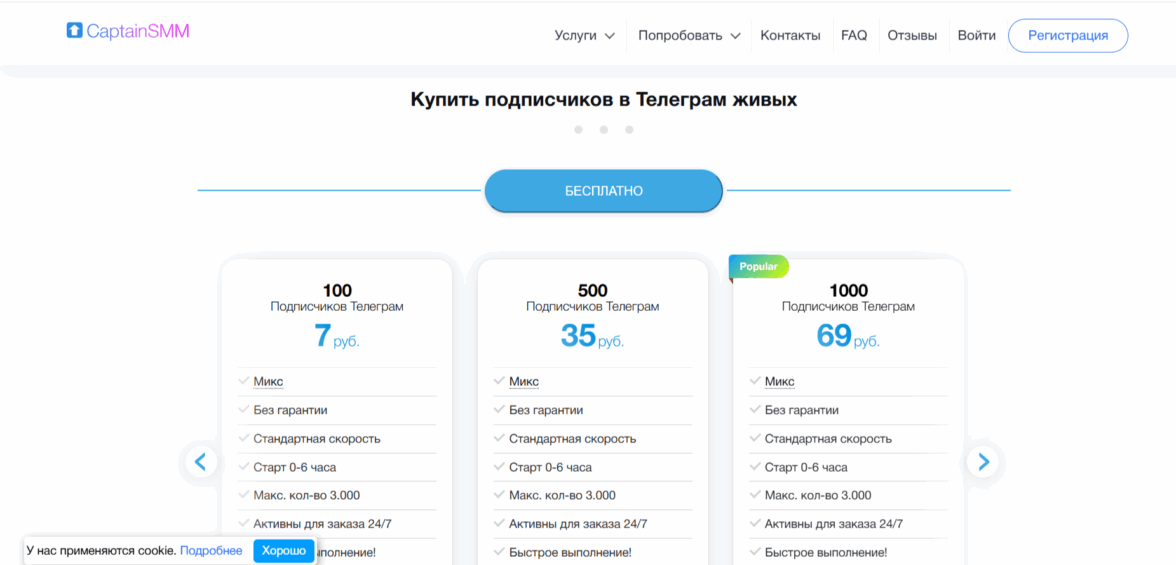Click checkmark next to Старт 0-6 часа in 500 plan

click(499, 467)
